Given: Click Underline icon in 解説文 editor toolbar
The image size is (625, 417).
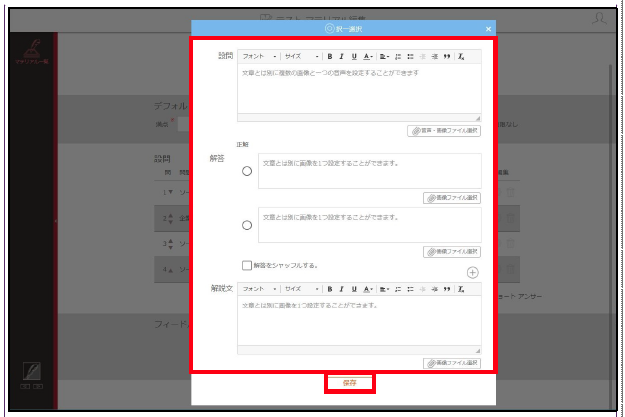Looking at the screenshot, I should (x=354, y=289).
